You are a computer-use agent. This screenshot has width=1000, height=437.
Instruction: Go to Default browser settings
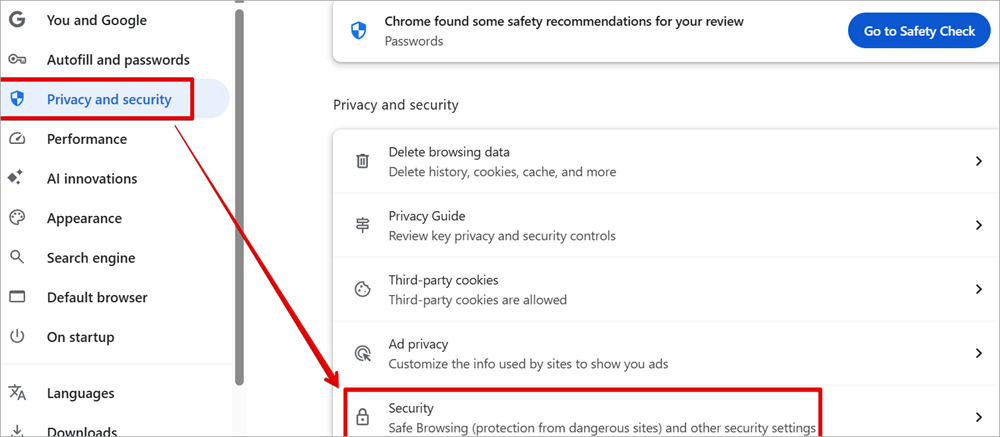97,297
